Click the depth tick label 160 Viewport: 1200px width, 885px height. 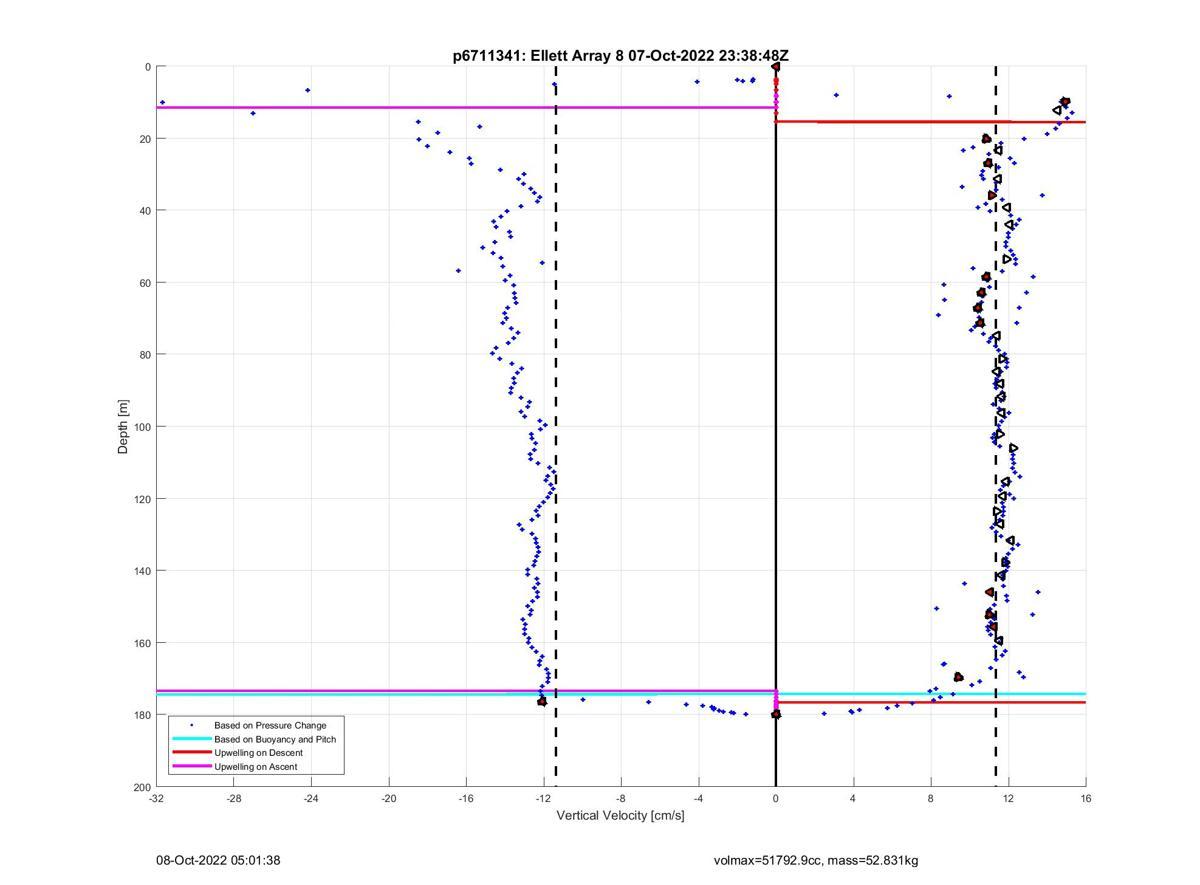(x=142, y=643)
